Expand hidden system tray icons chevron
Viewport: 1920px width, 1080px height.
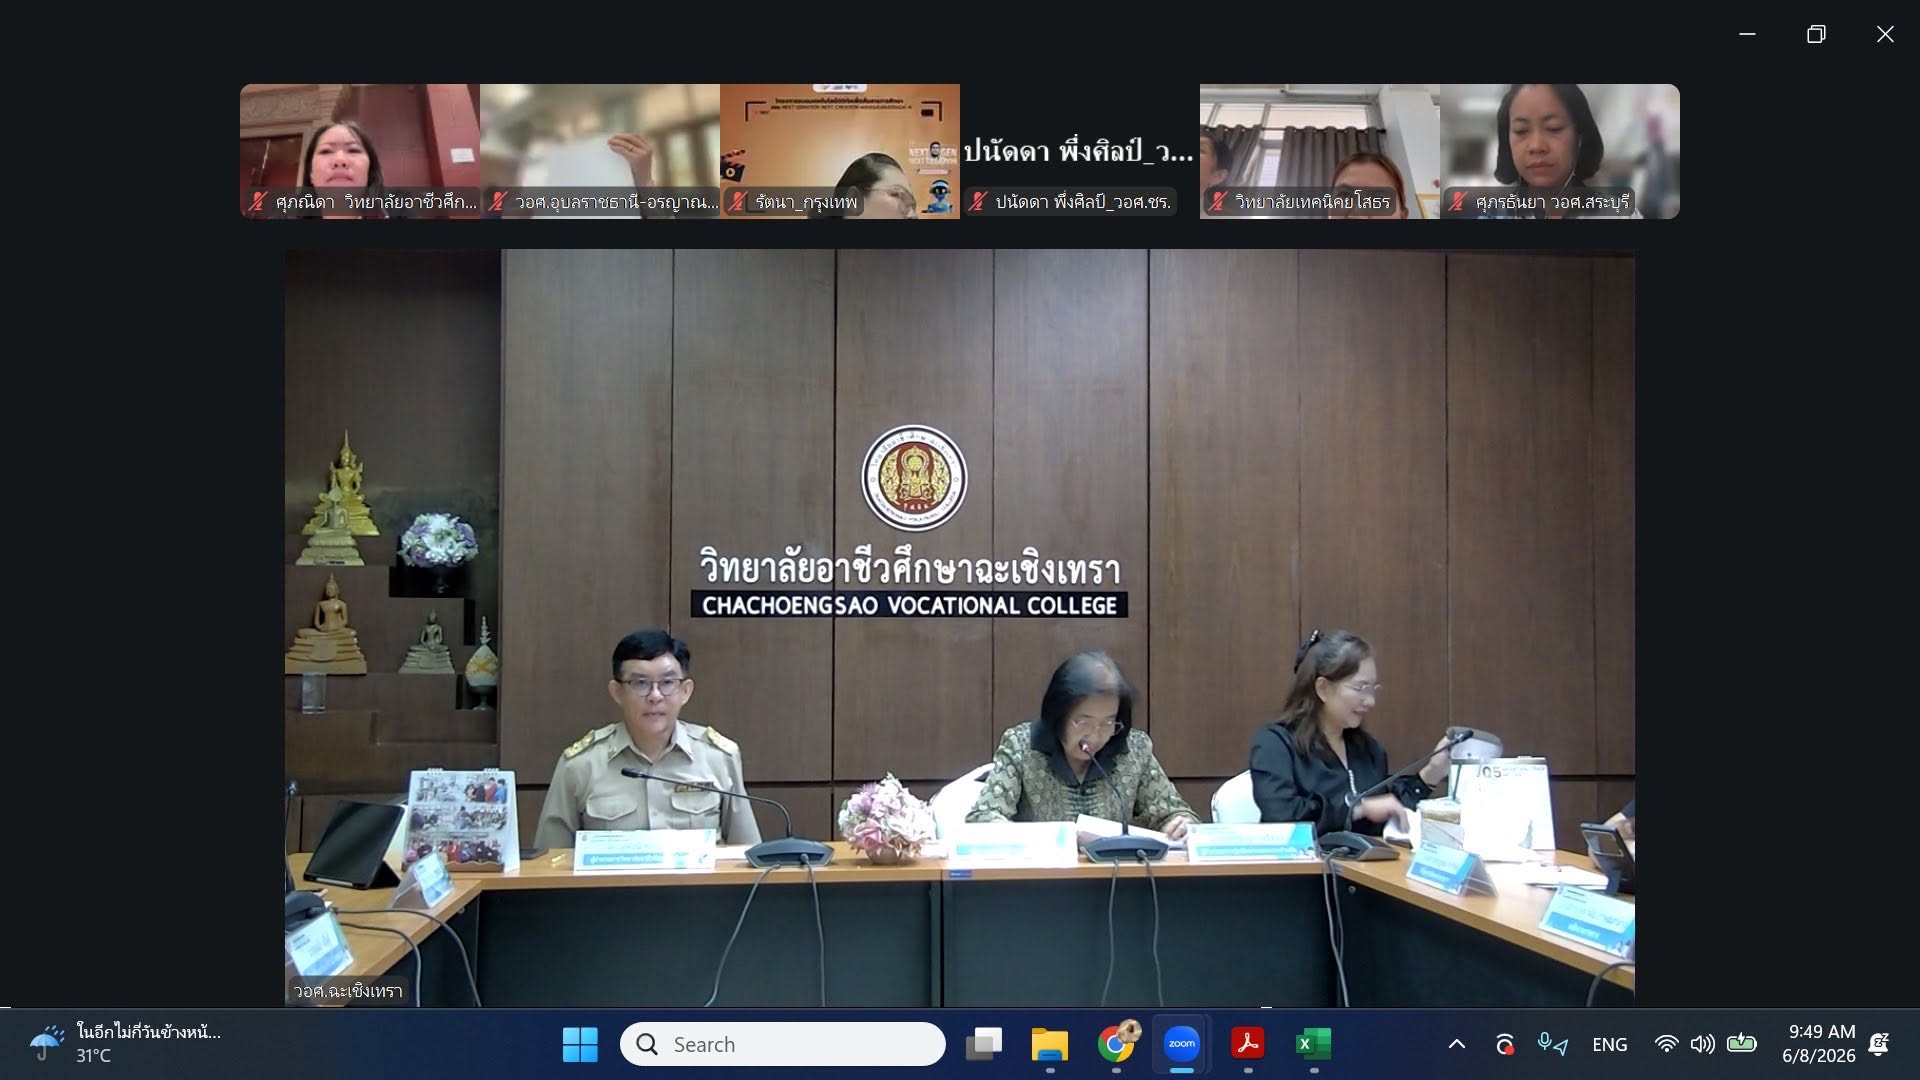(x=1457, y=1044)
